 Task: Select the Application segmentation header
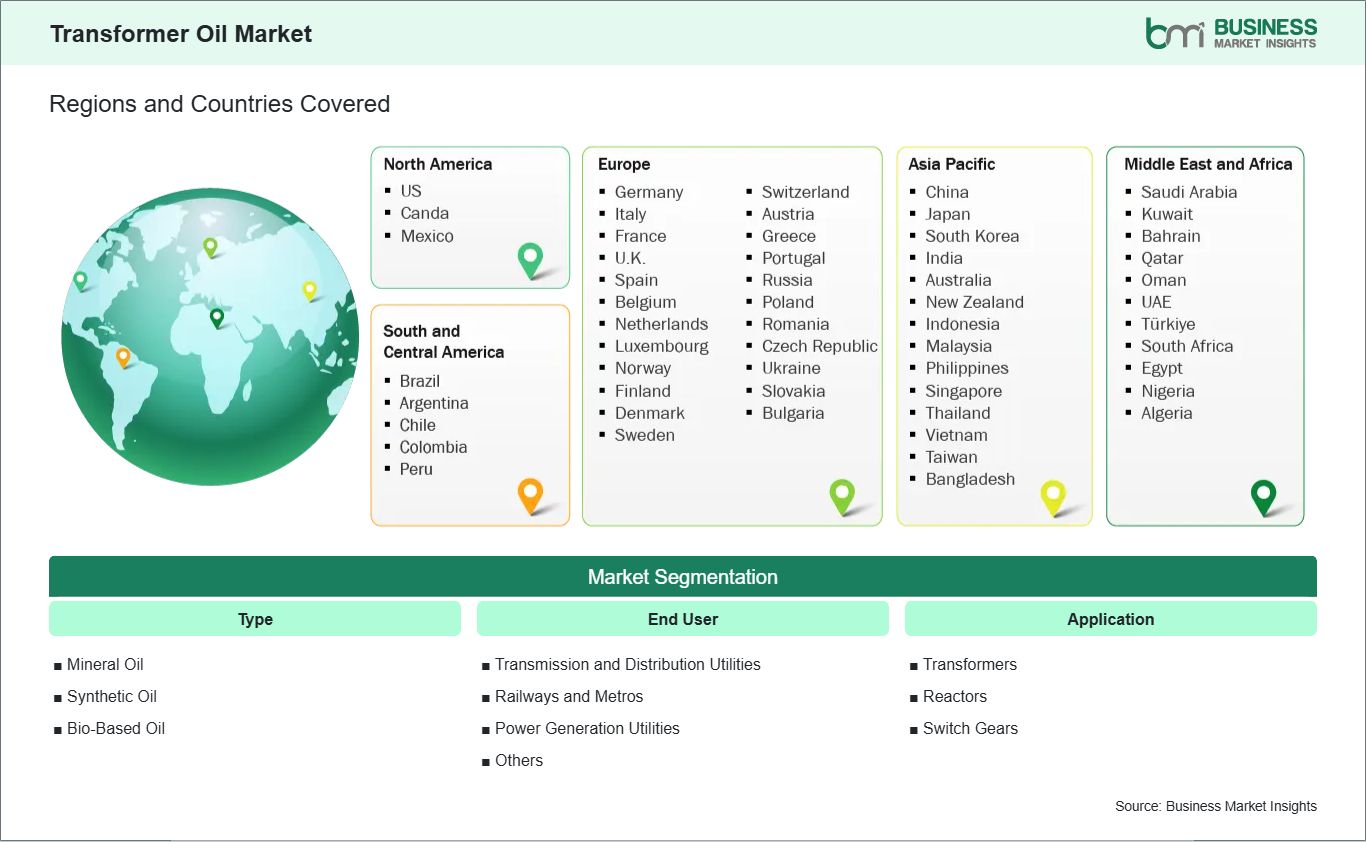pyautogui.click(x=1110, y=619)
